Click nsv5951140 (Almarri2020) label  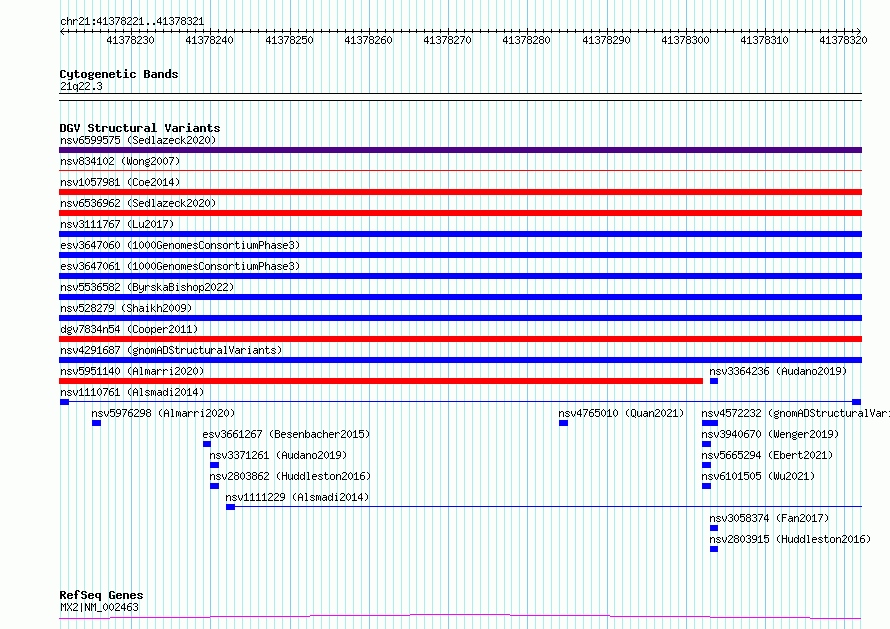[132, 371]
